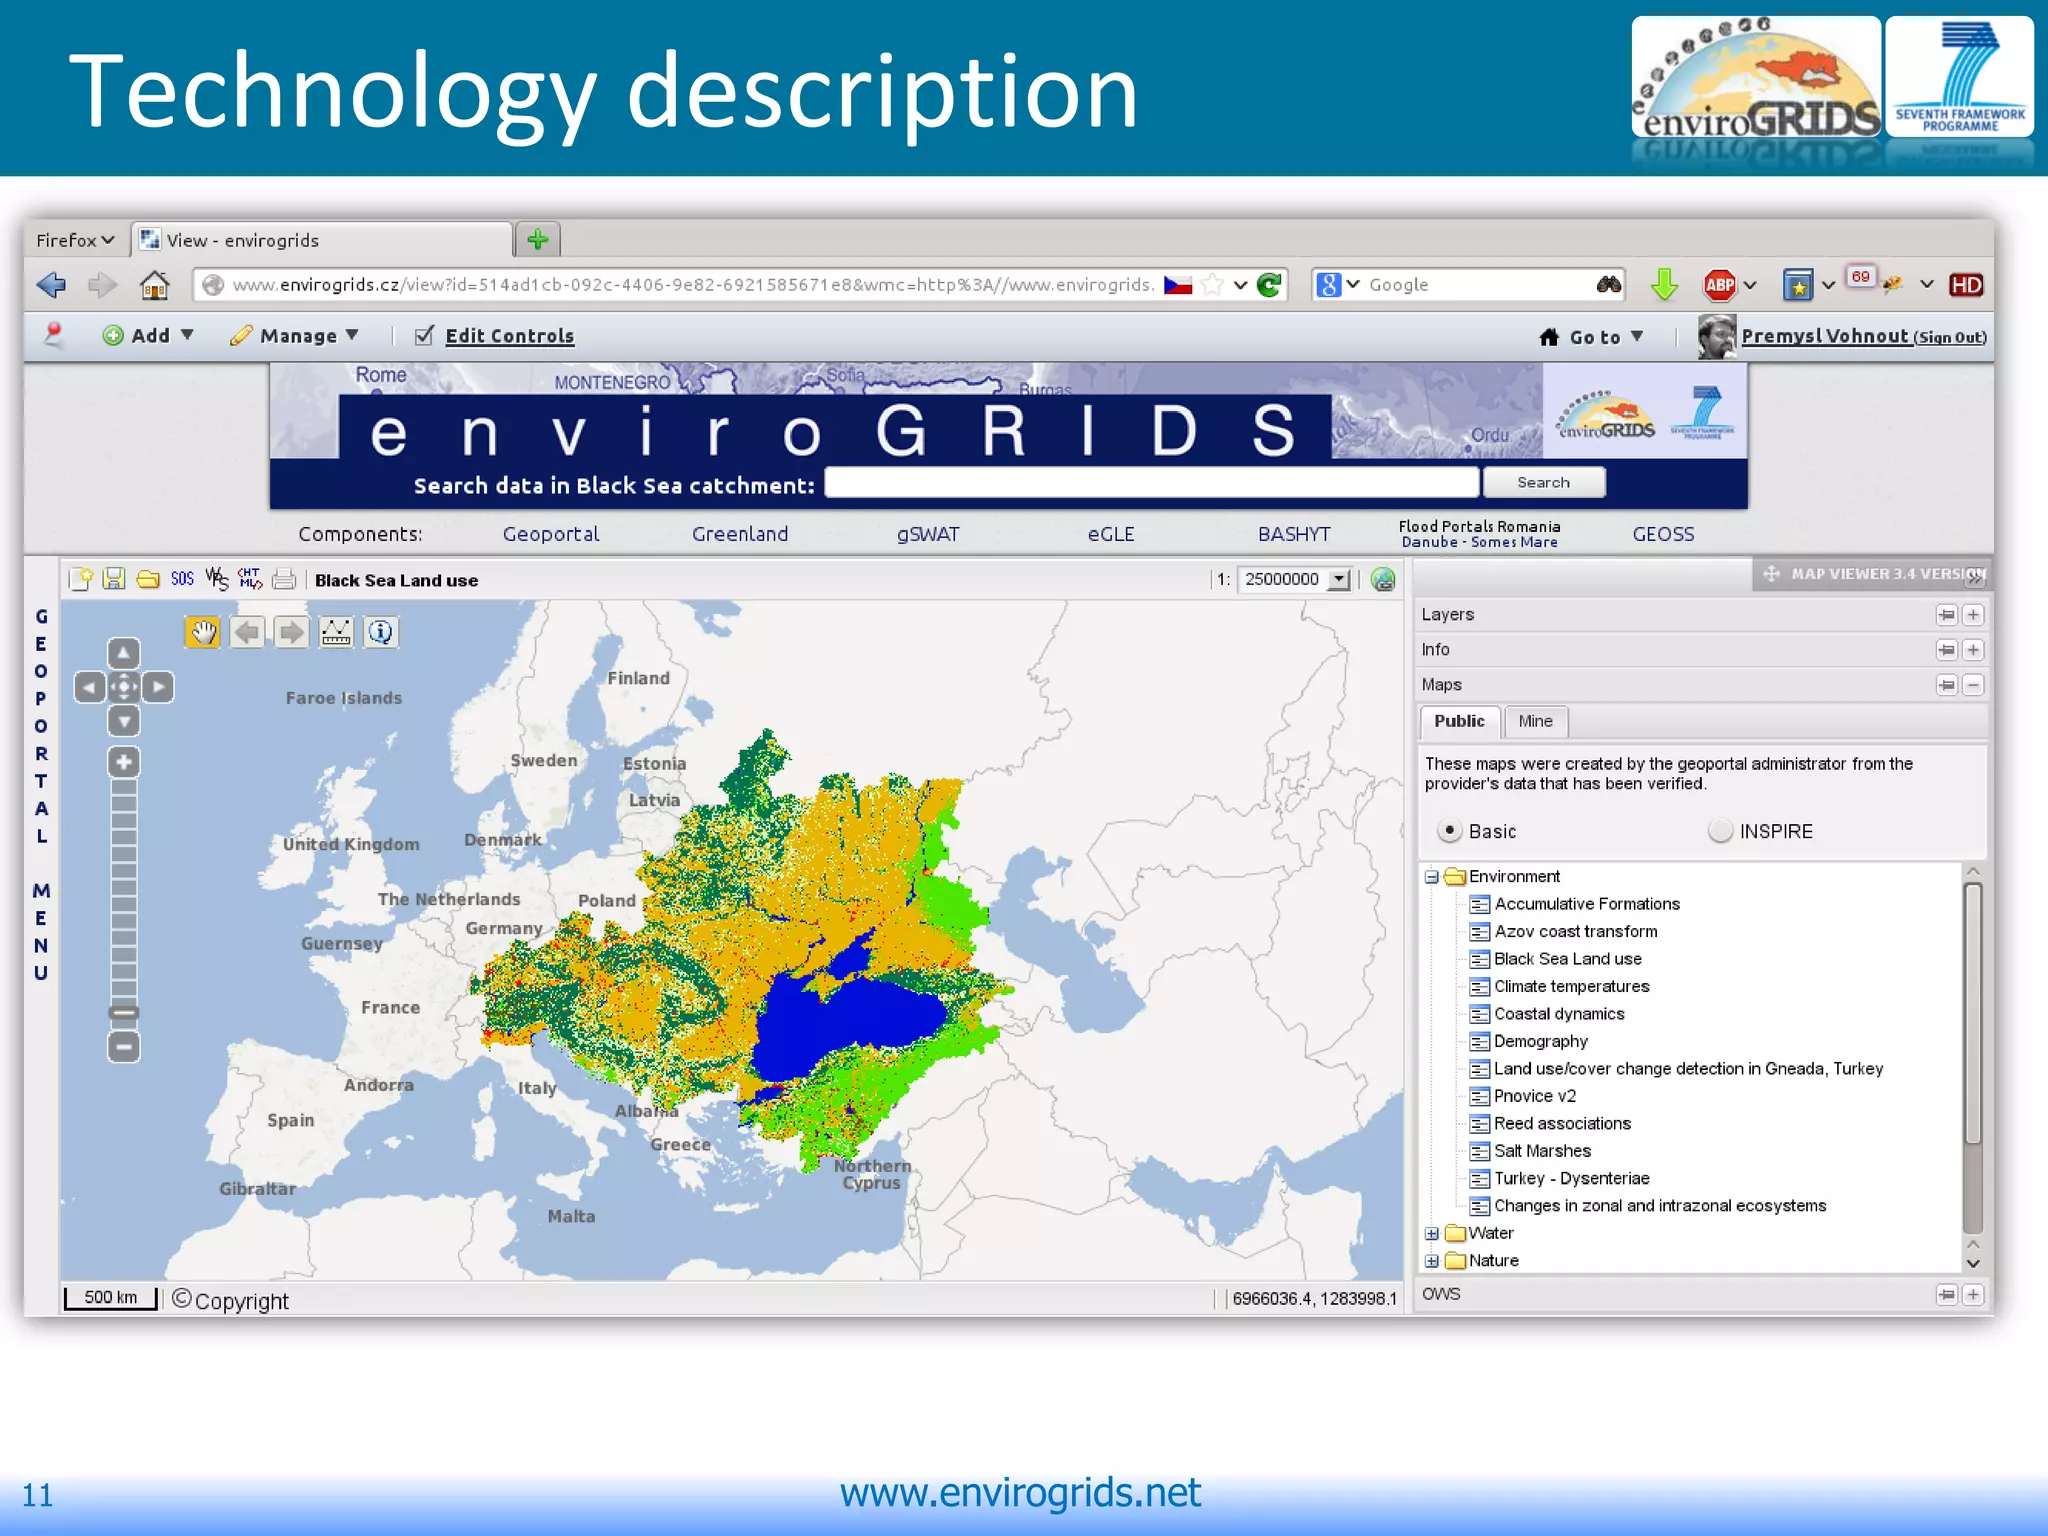The image size is (2048, 1536).
Task: Click the Black Sea catchment search field
Action: coord(1152,482)
